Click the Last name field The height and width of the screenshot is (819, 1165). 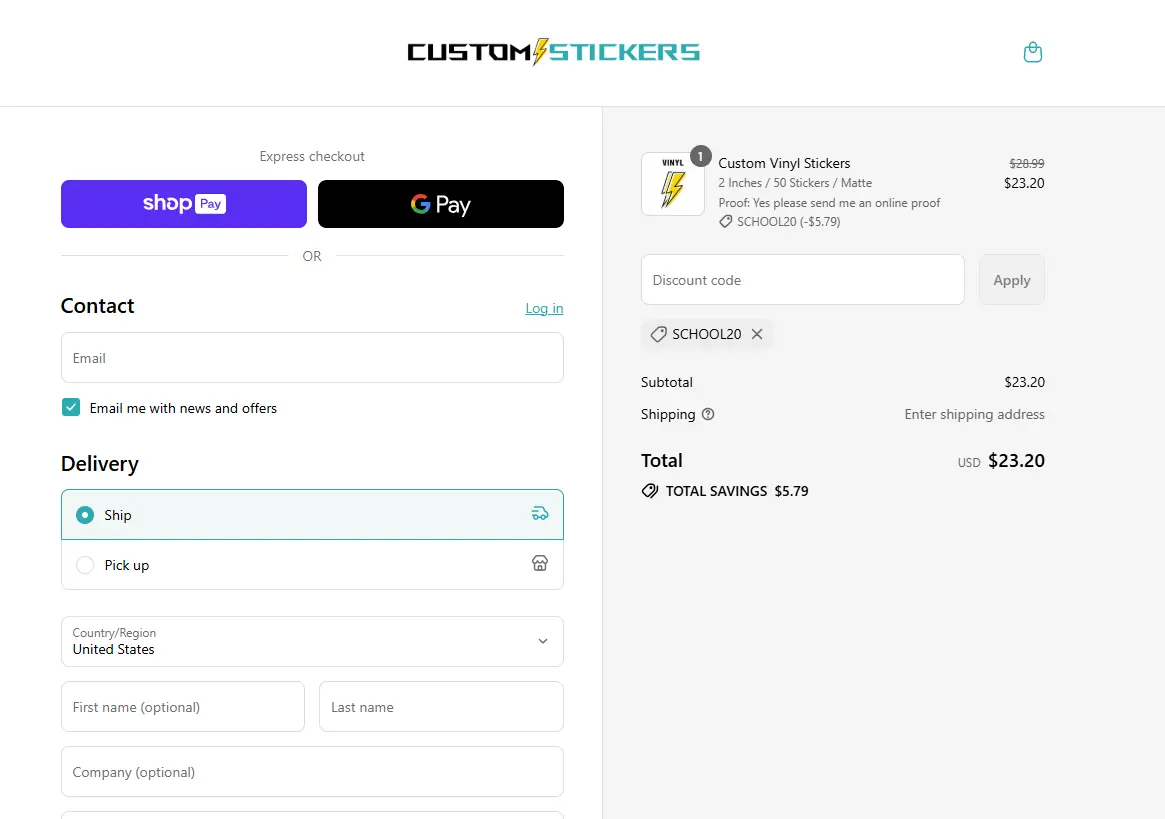coord(441,707)
